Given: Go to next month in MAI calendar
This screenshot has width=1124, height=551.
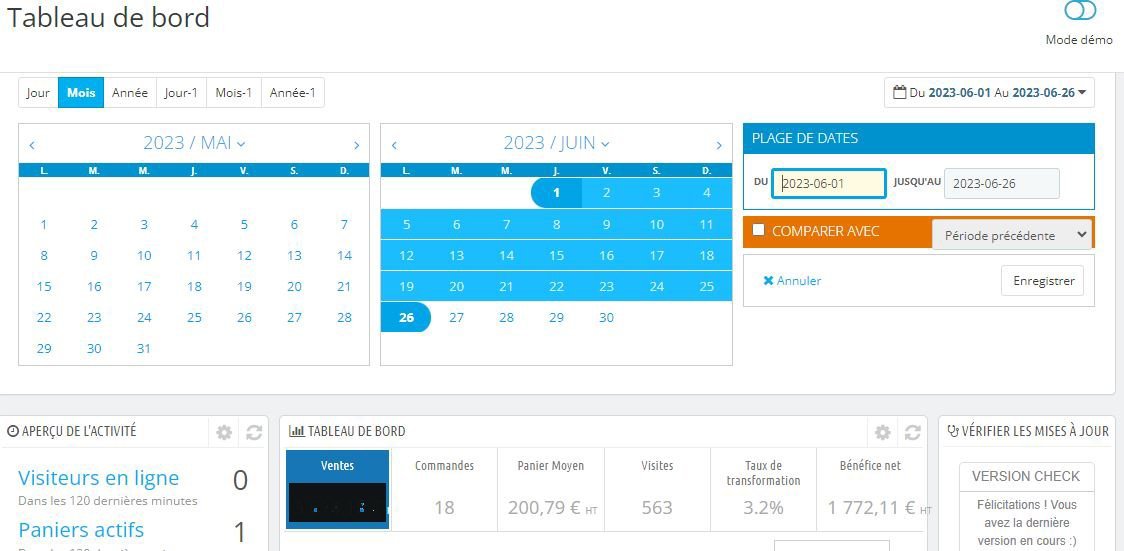Looking at the screenshot, I should [356, 145].
